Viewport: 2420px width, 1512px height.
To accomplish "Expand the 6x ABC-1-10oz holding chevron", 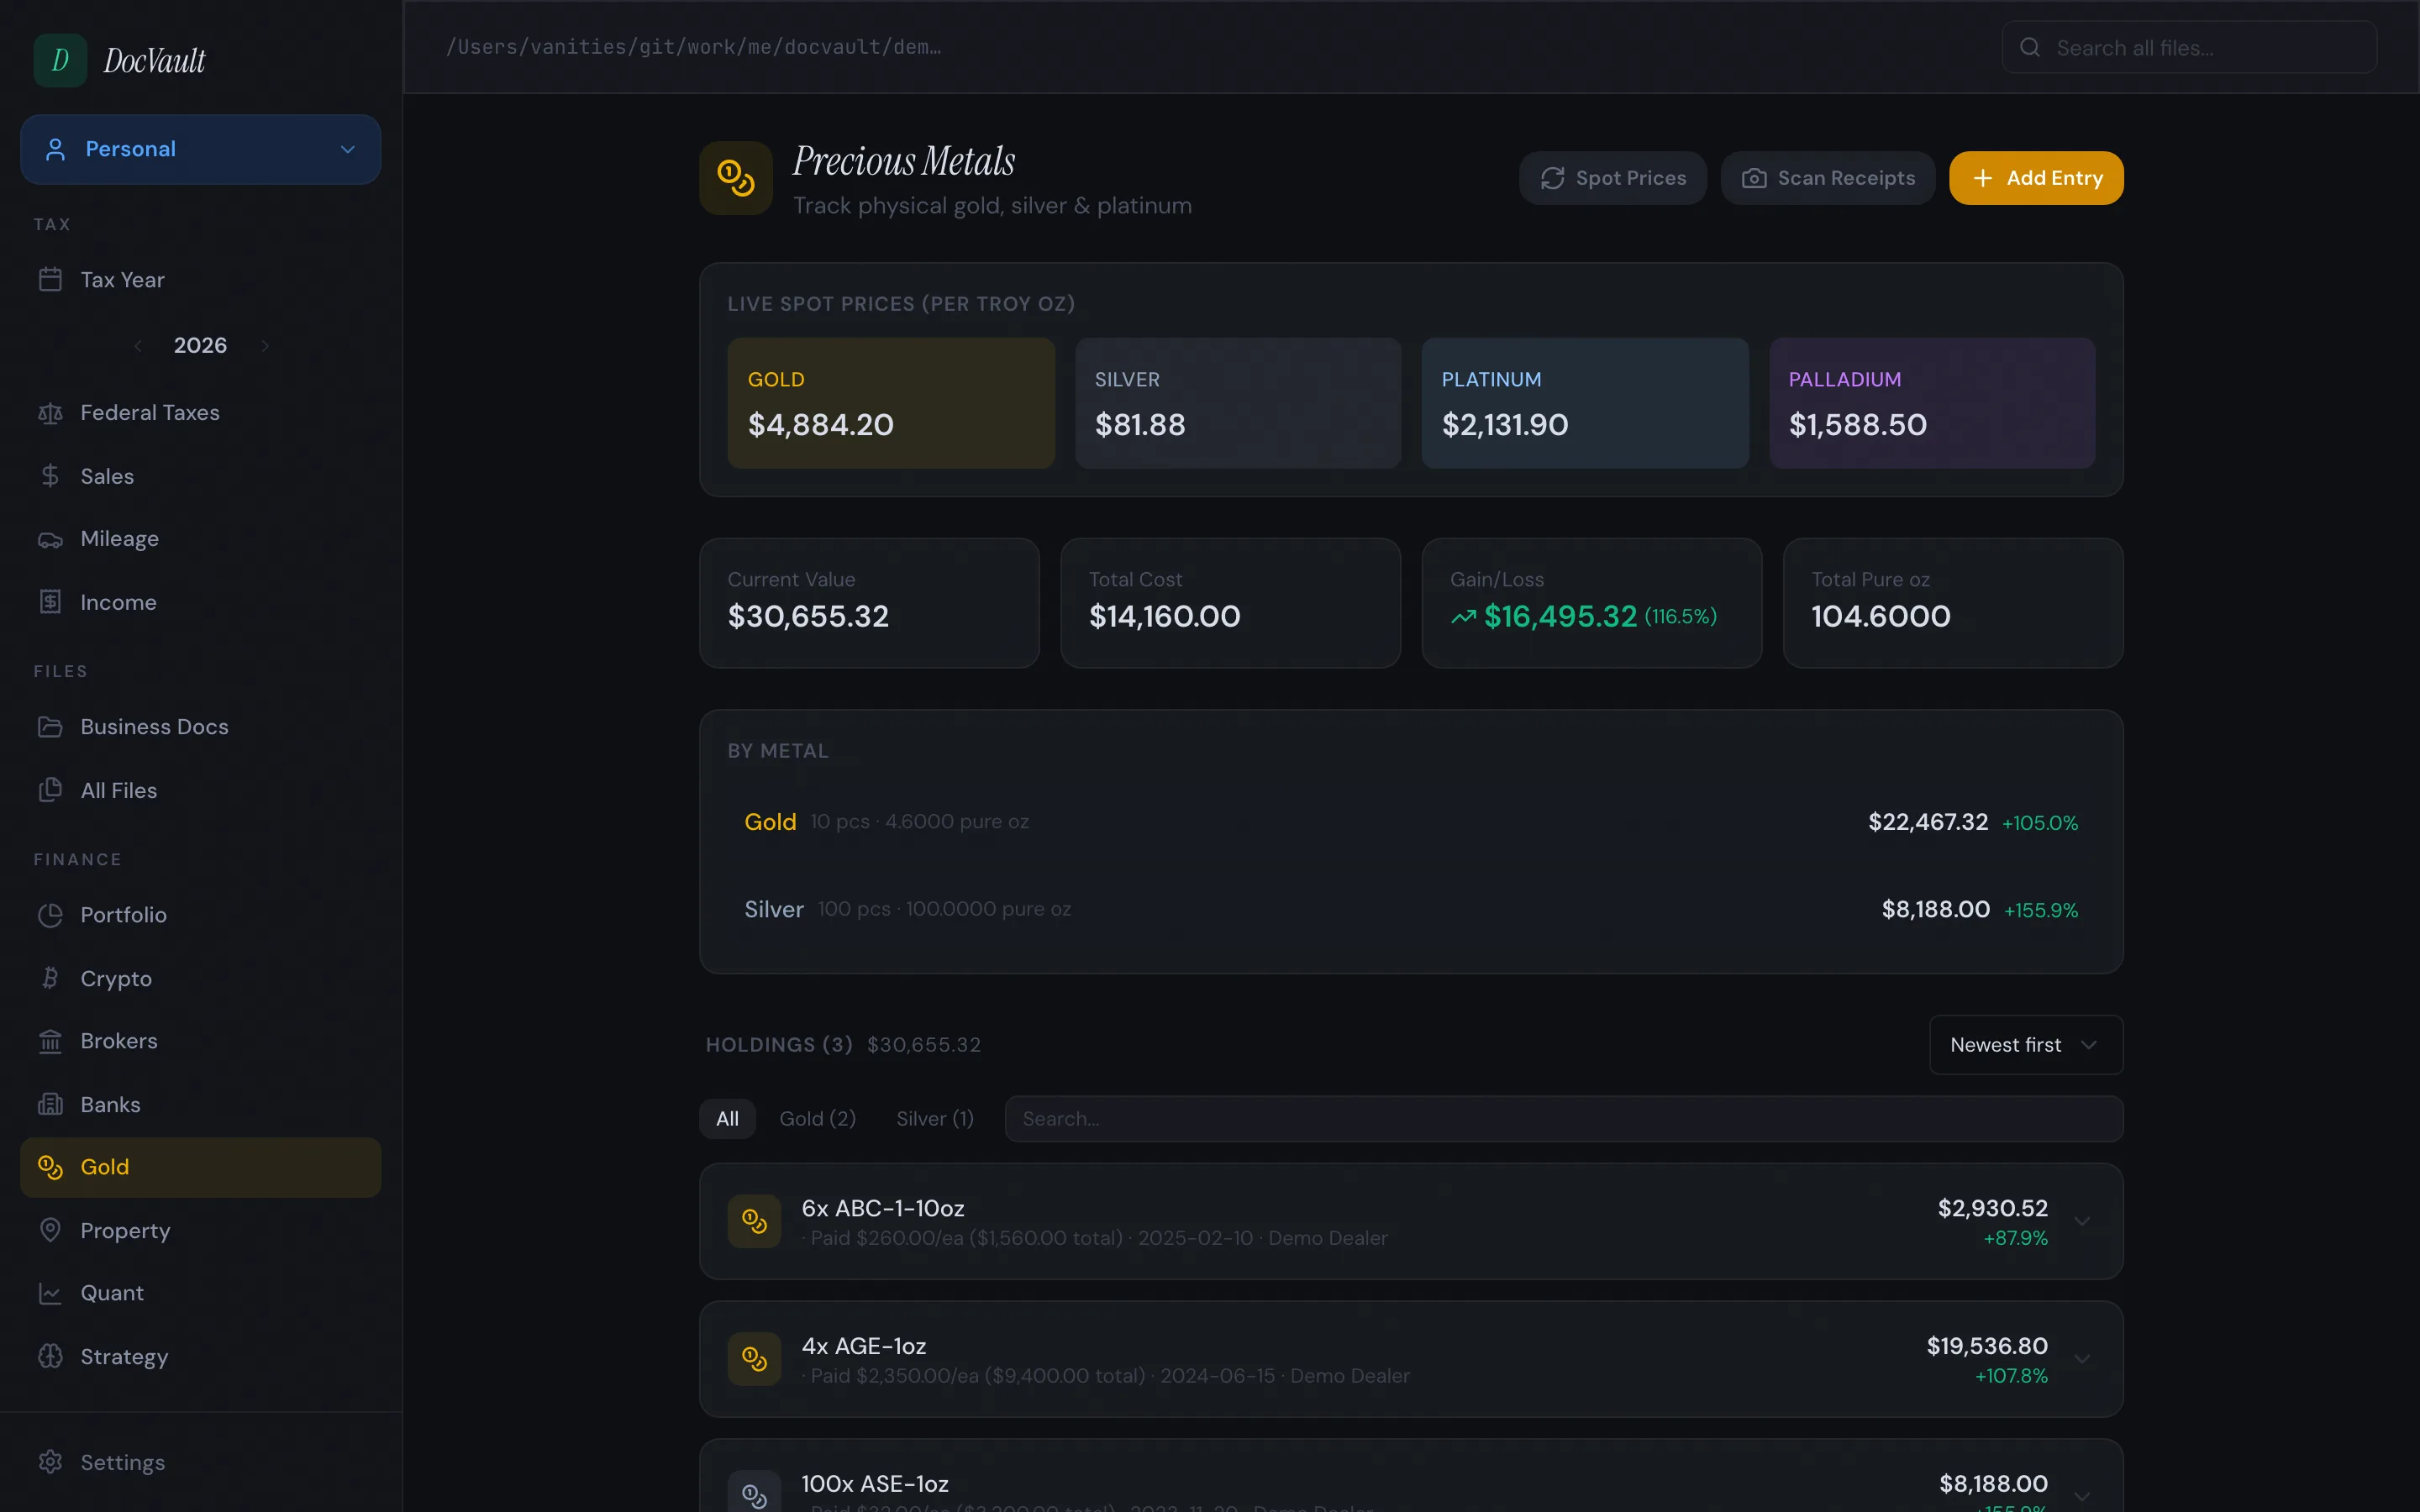I will (2082, 1221).
